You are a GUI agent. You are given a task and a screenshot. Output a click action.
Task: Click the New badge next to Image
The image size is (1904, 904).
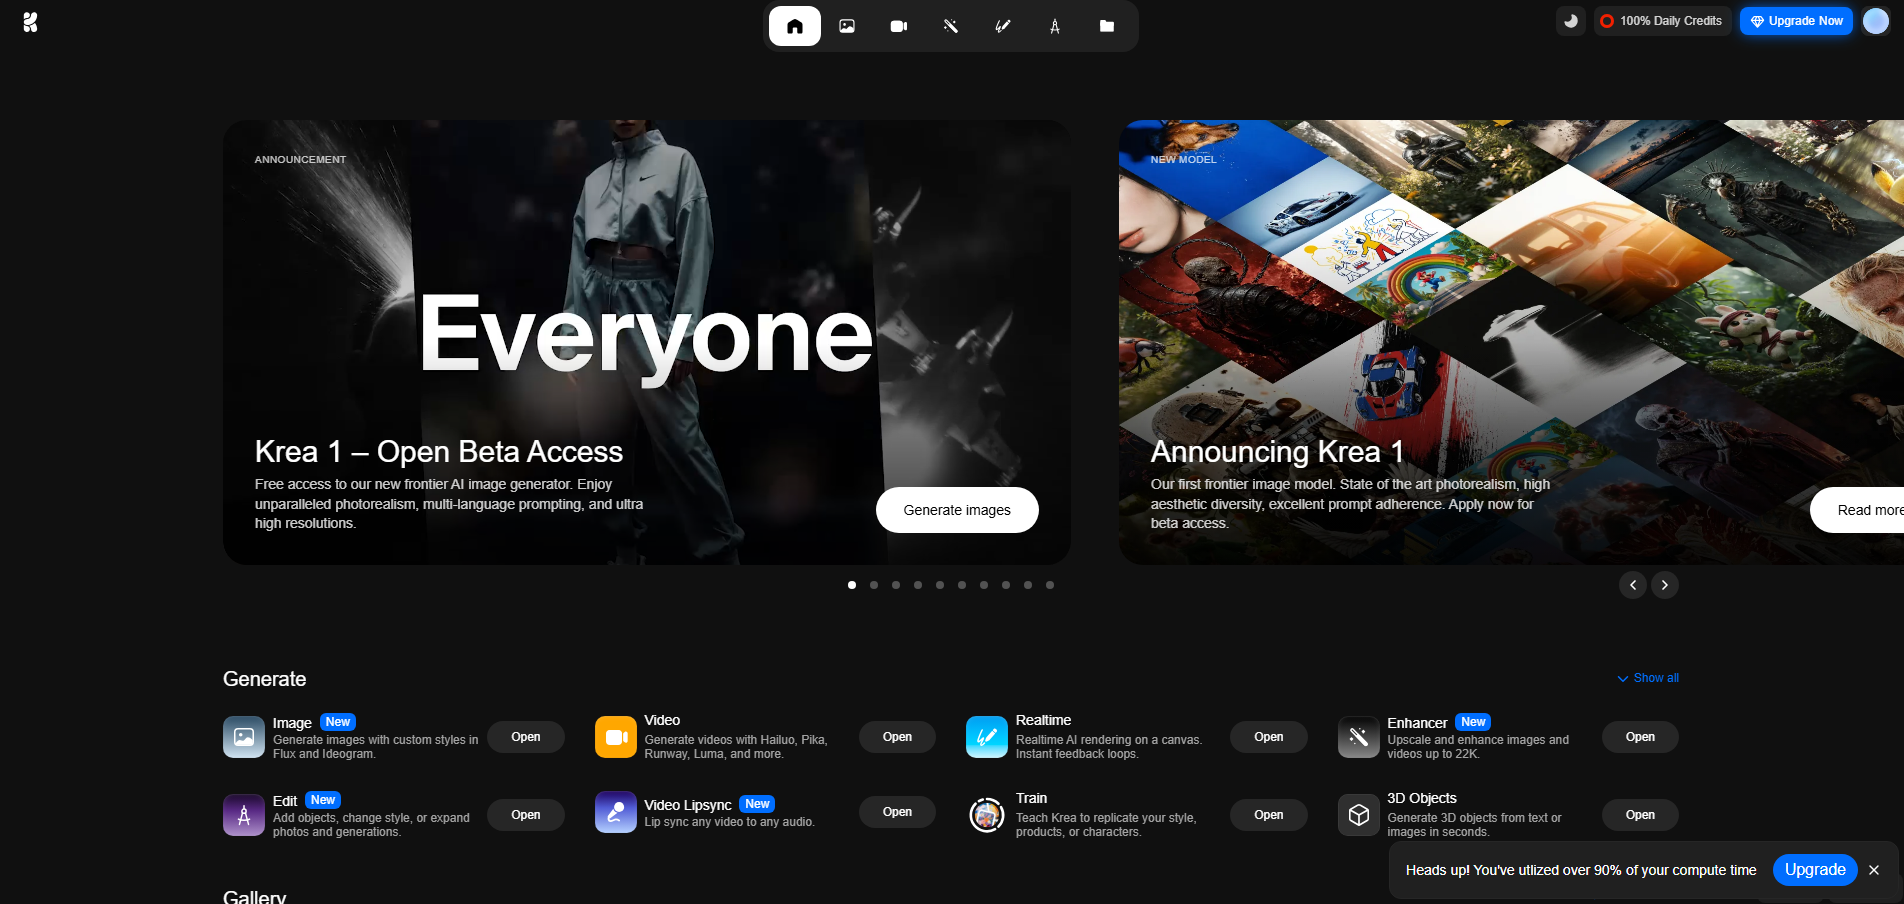tap(338, 722)
